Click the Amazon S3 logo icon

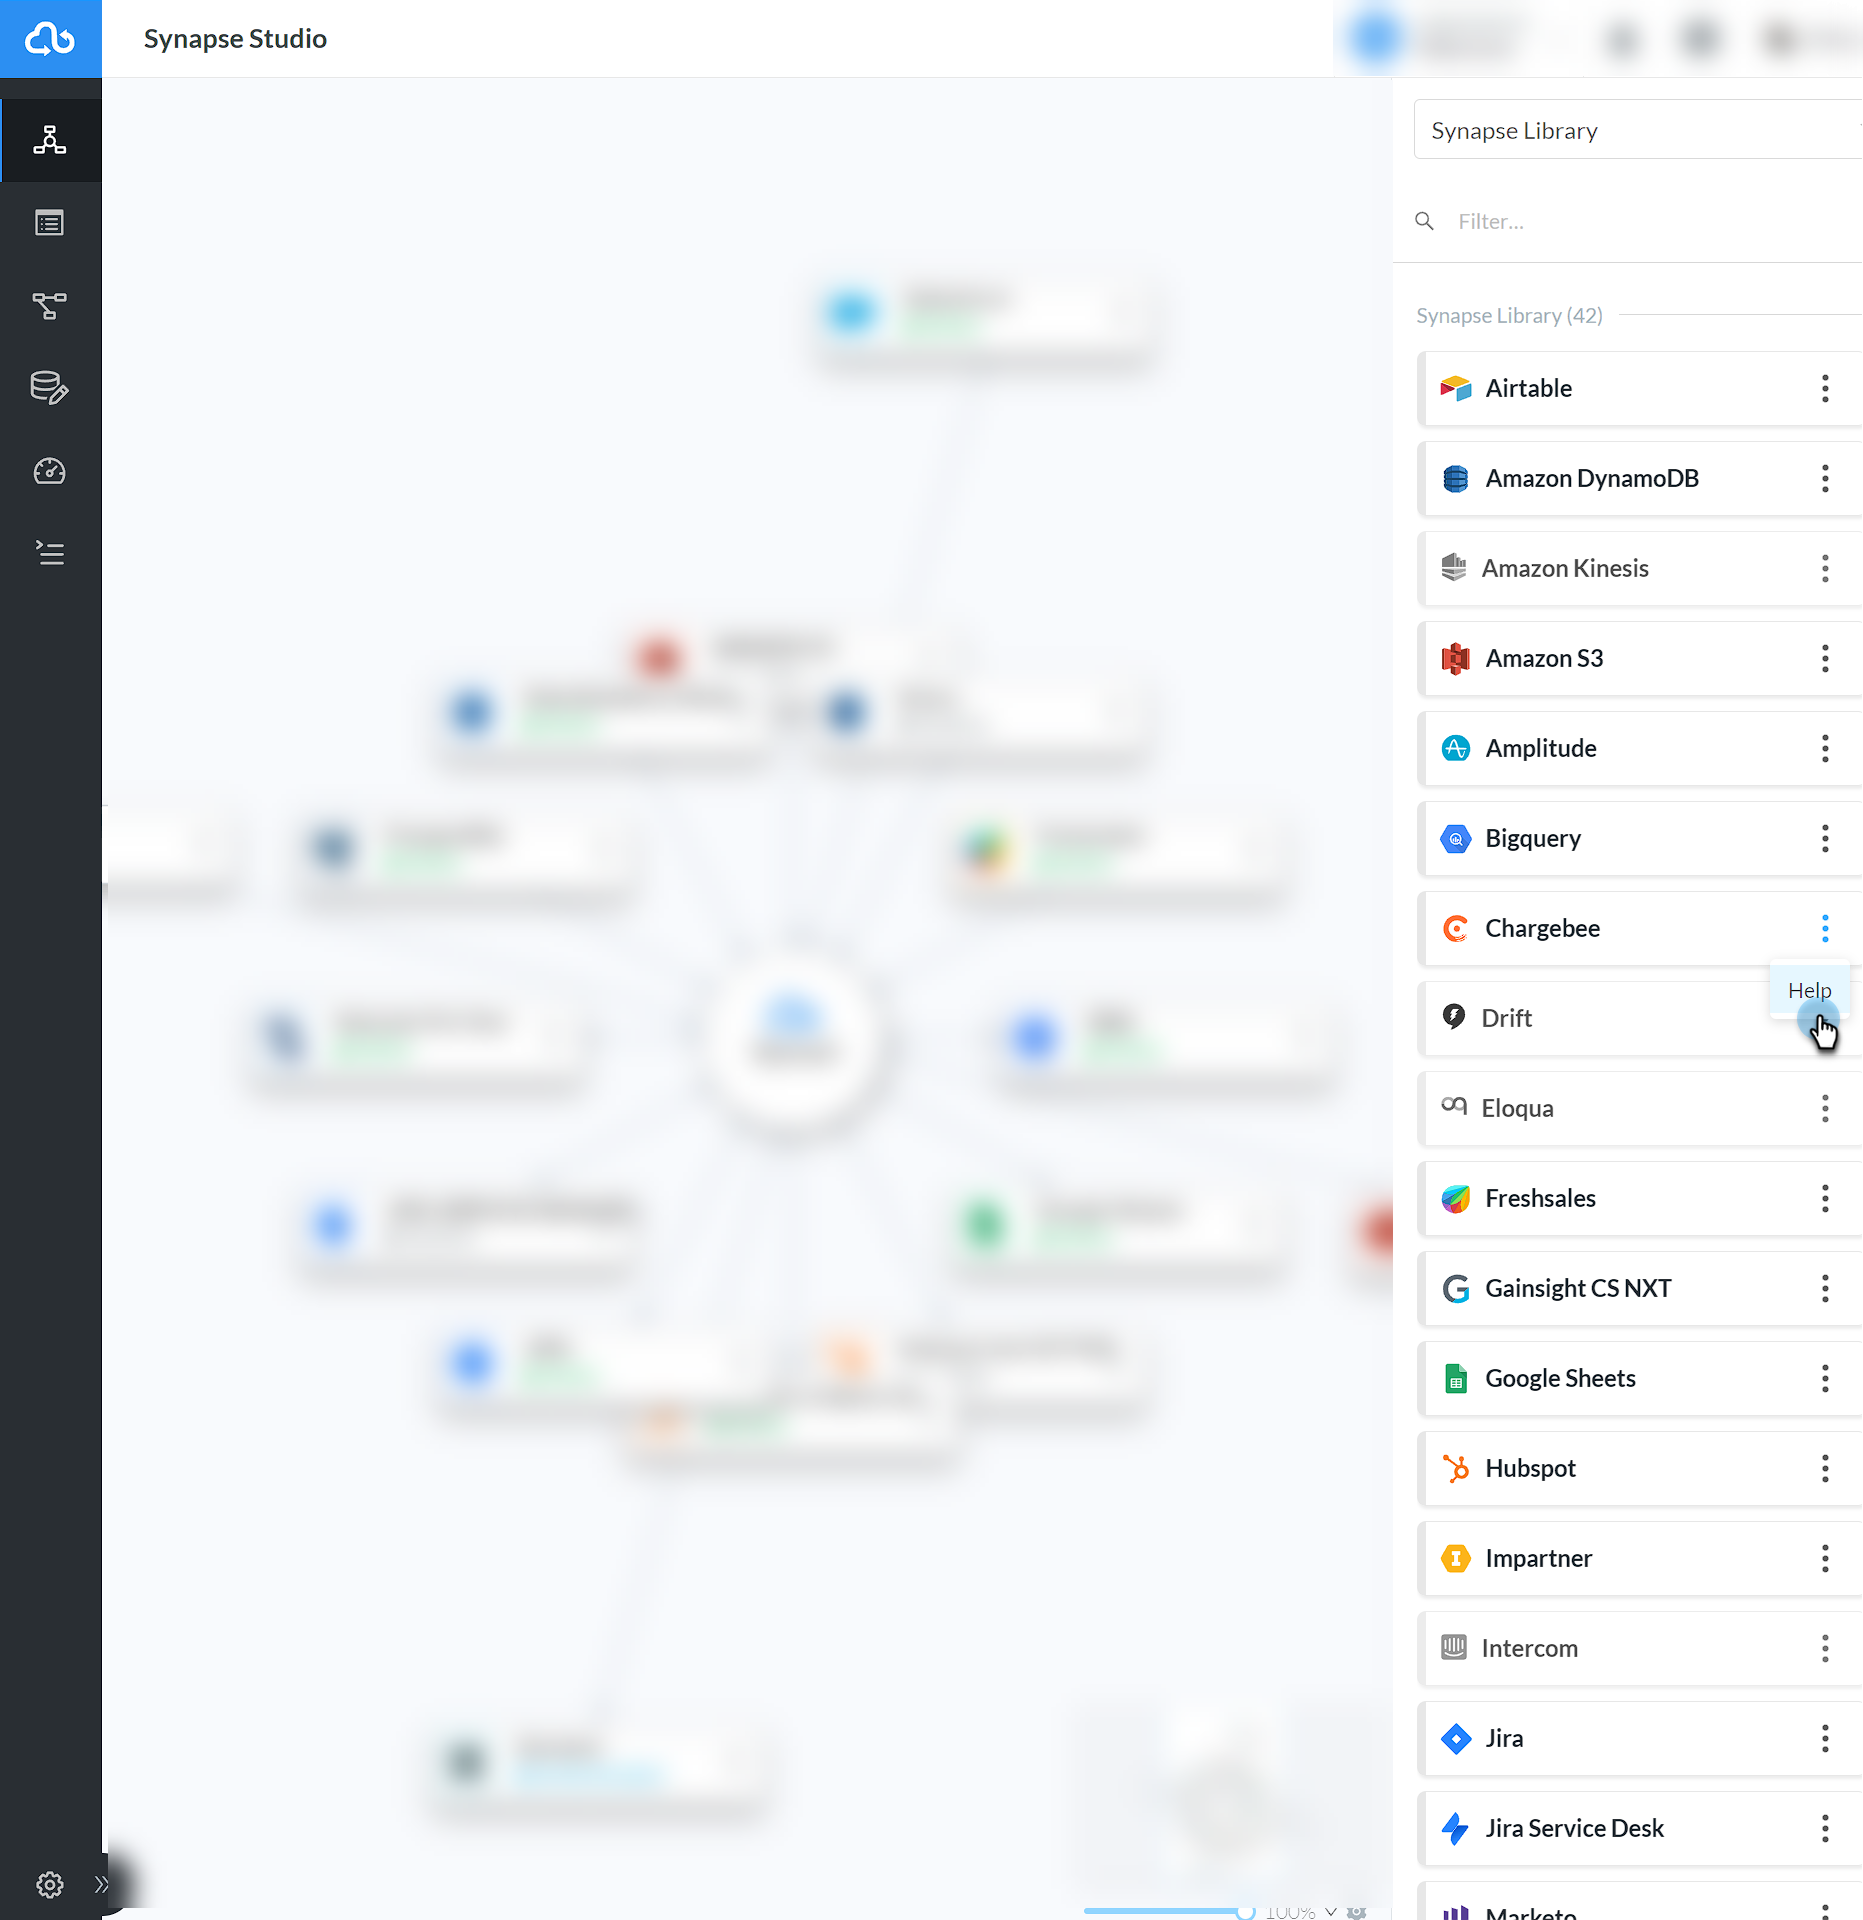1455,658
